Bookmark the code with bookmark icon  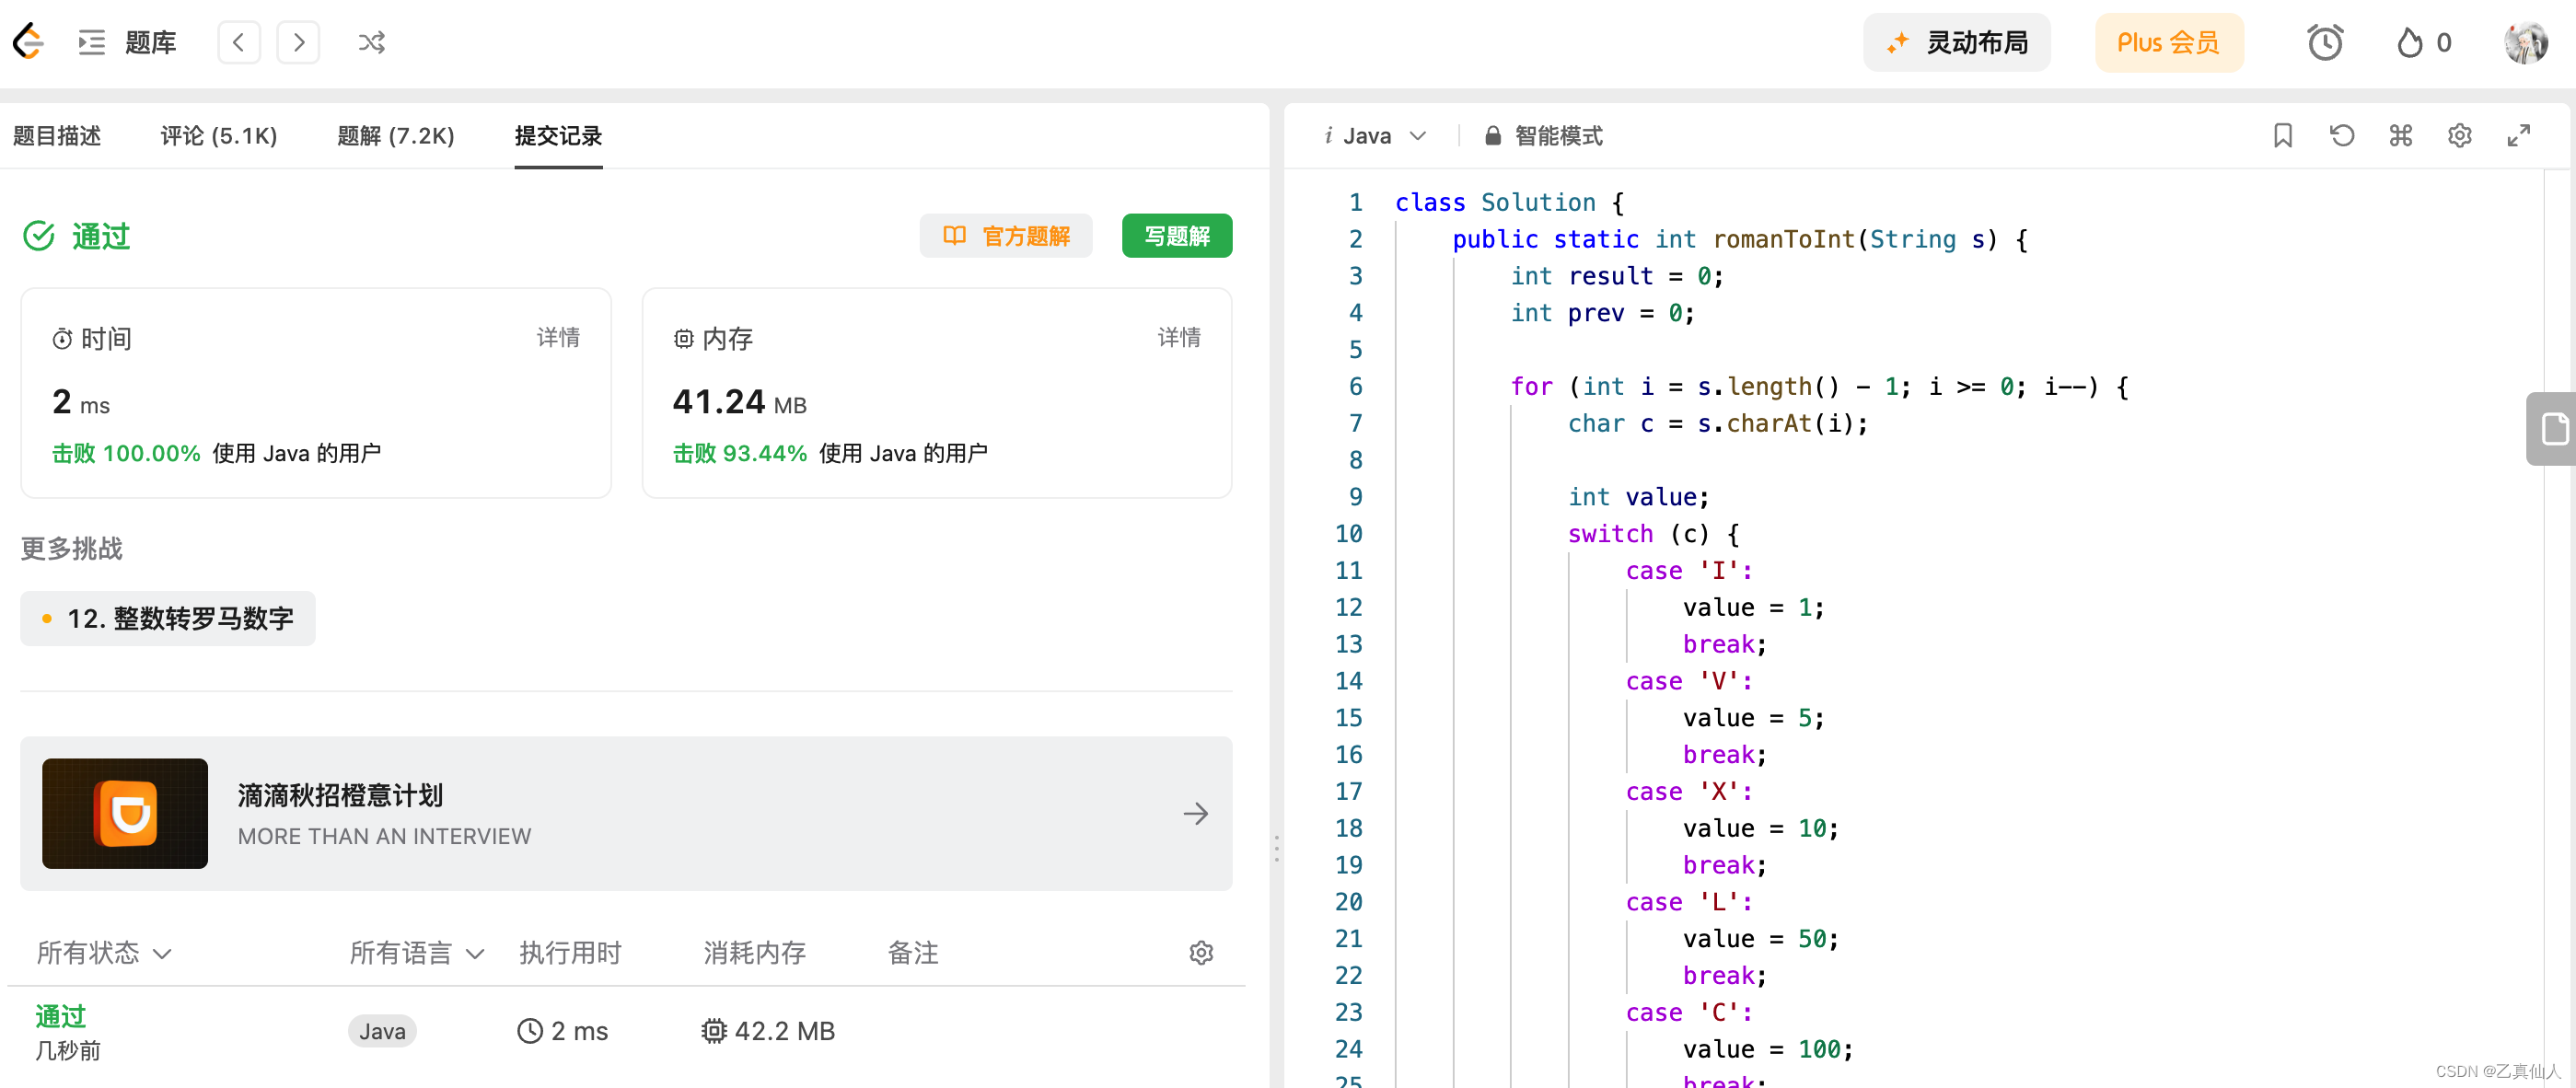2283,135
